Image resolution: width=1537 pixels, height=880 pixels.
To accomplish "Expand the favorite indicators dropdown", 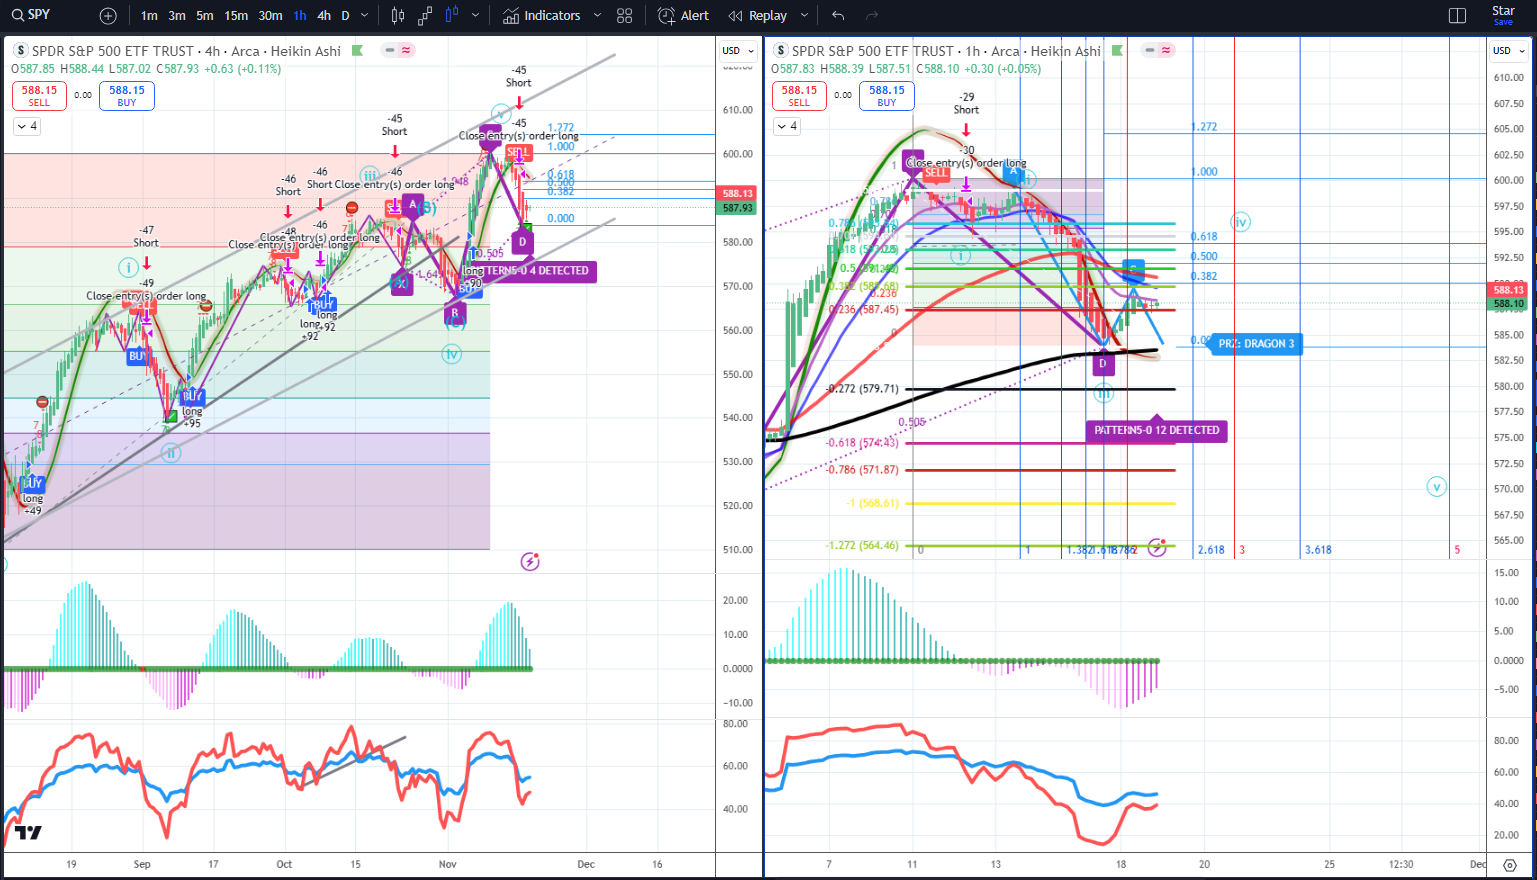I will pyautogui.click(x=598, y=16).
